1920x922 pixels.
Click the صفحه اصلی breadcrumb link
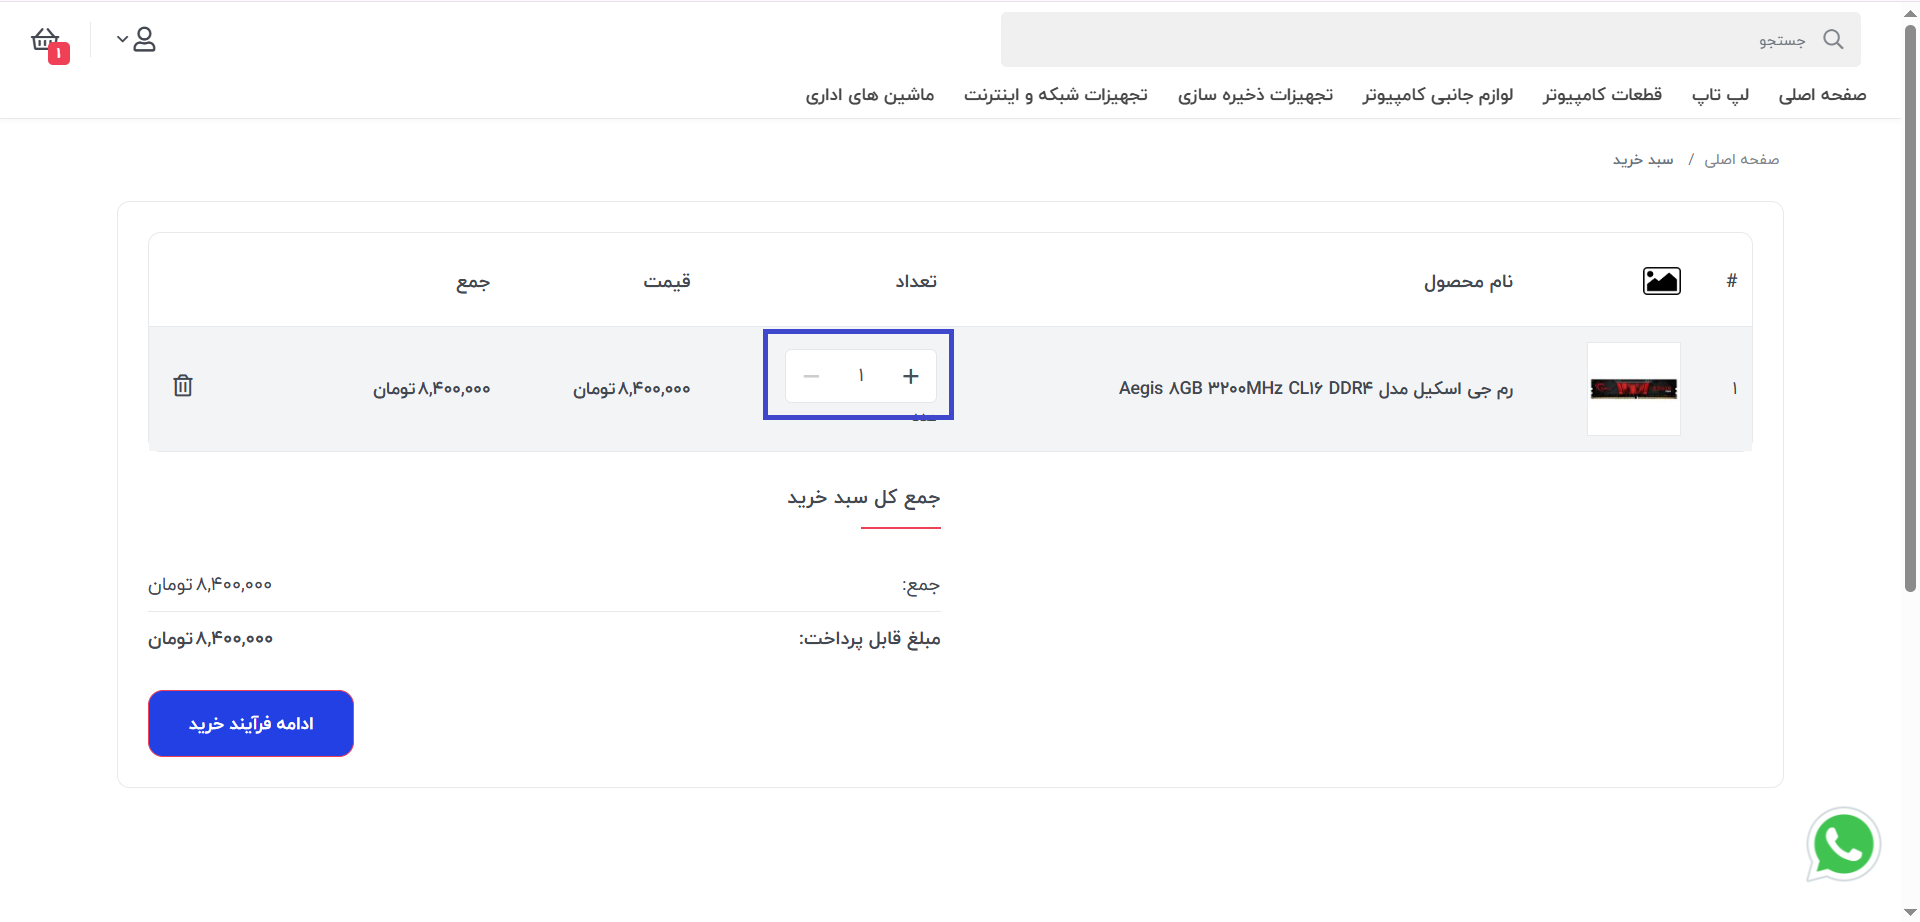(x=1741, y=159)
